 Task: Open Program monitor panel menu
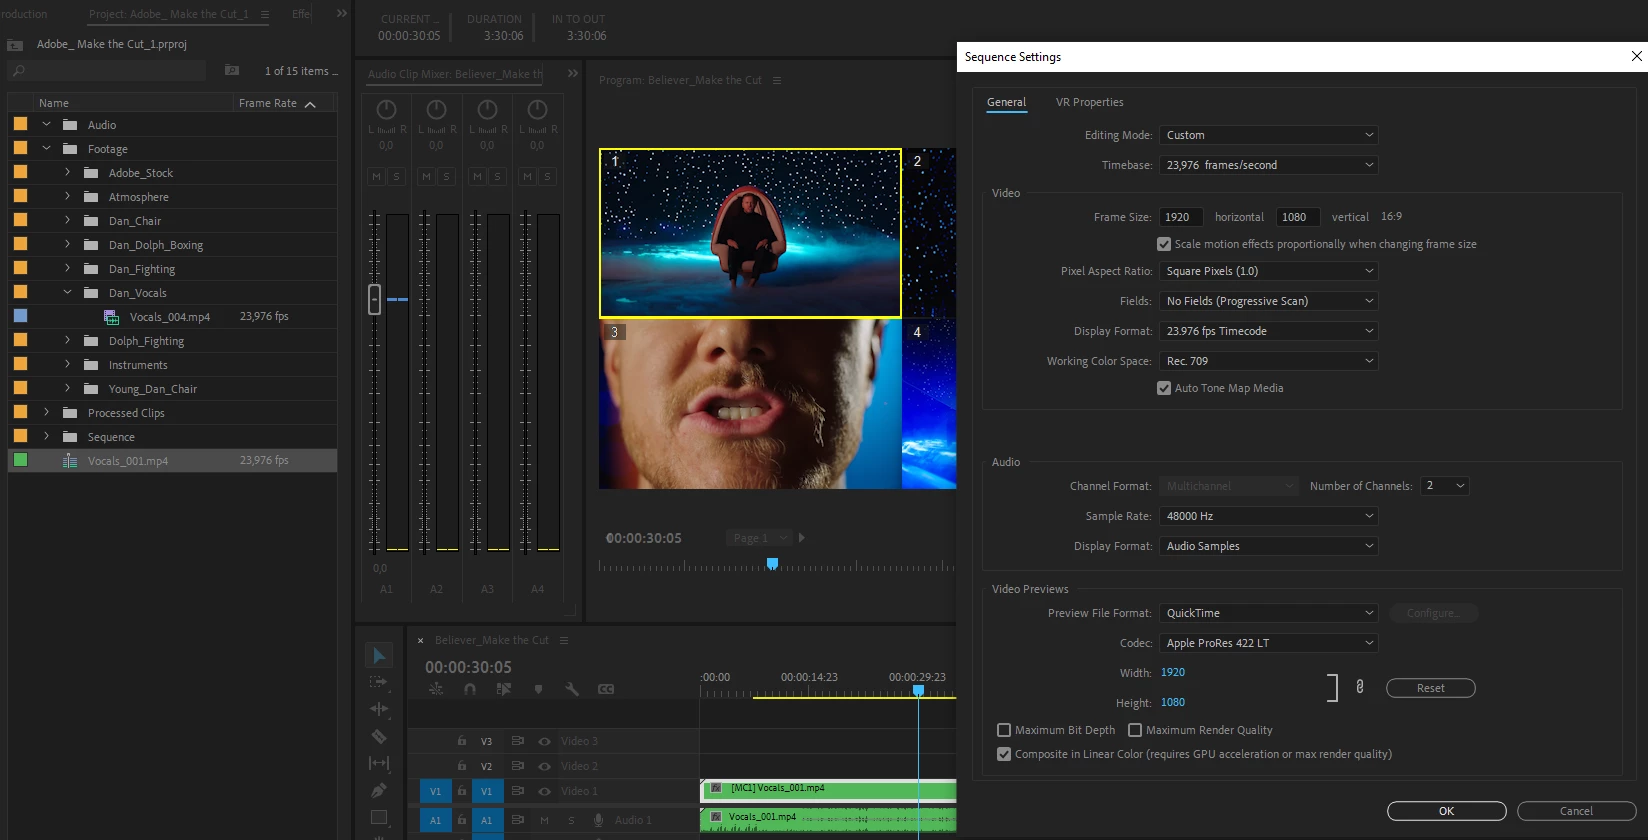tap(777, 80)
